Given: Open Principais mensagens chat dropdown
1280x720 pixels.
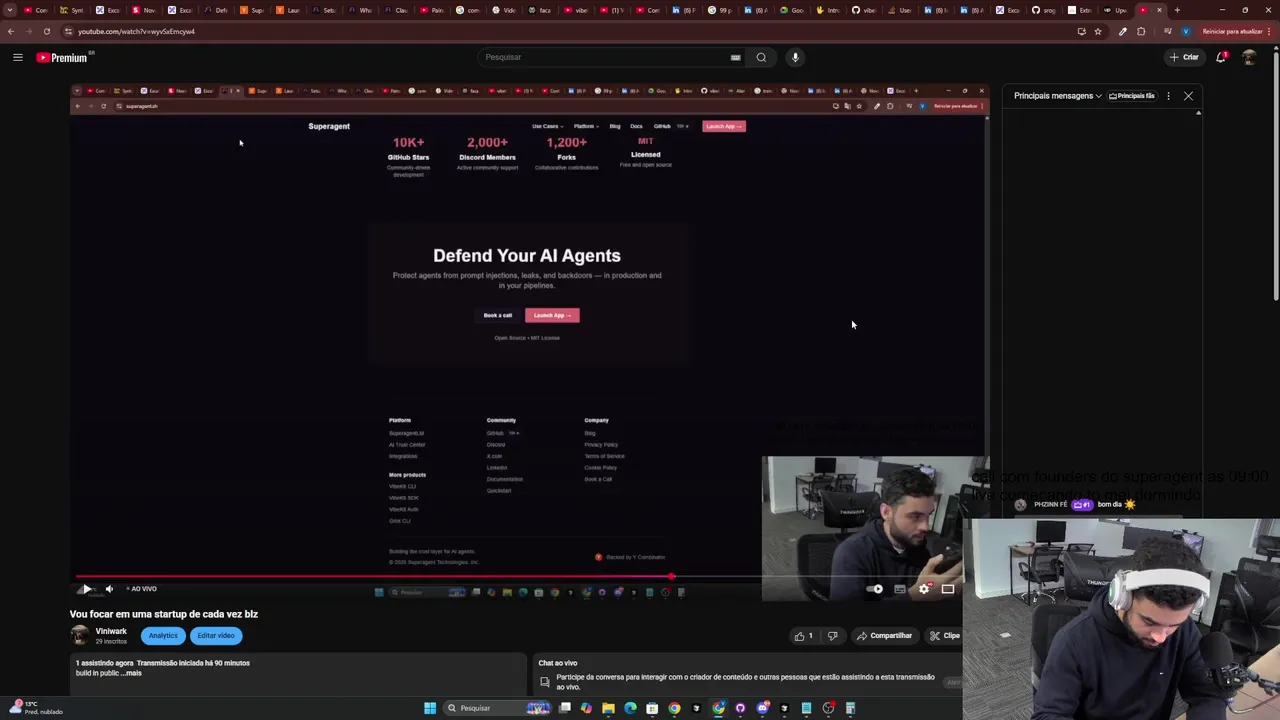Looking at the screenshot, I should [1057, 96].
